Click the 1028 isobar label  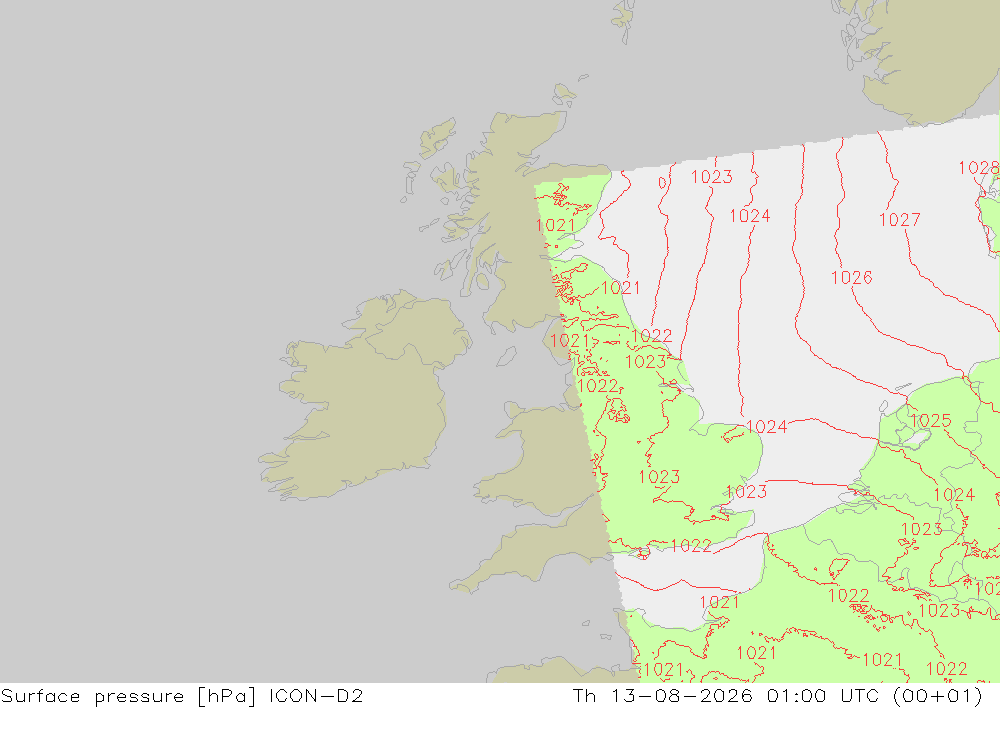click(978, 168)
